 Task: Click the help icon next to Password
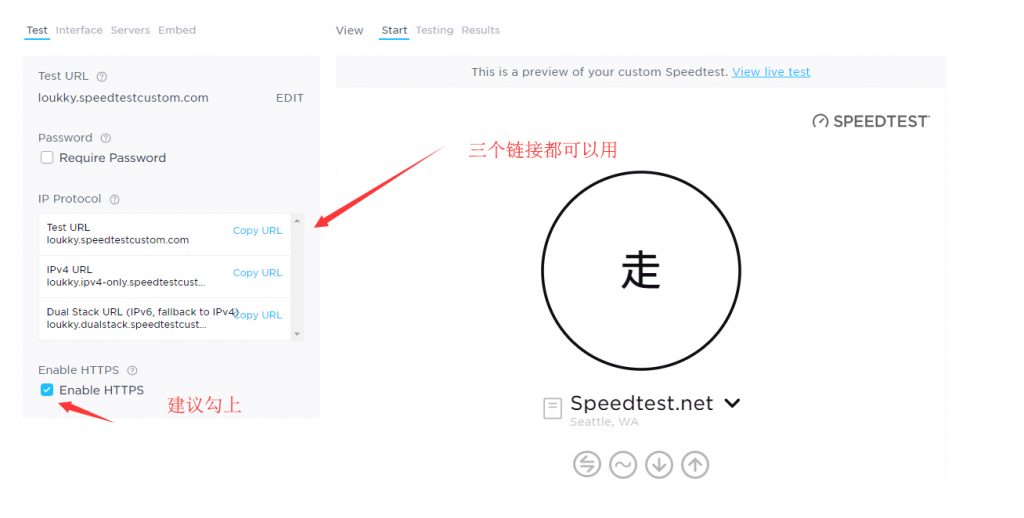coord(106,138)
